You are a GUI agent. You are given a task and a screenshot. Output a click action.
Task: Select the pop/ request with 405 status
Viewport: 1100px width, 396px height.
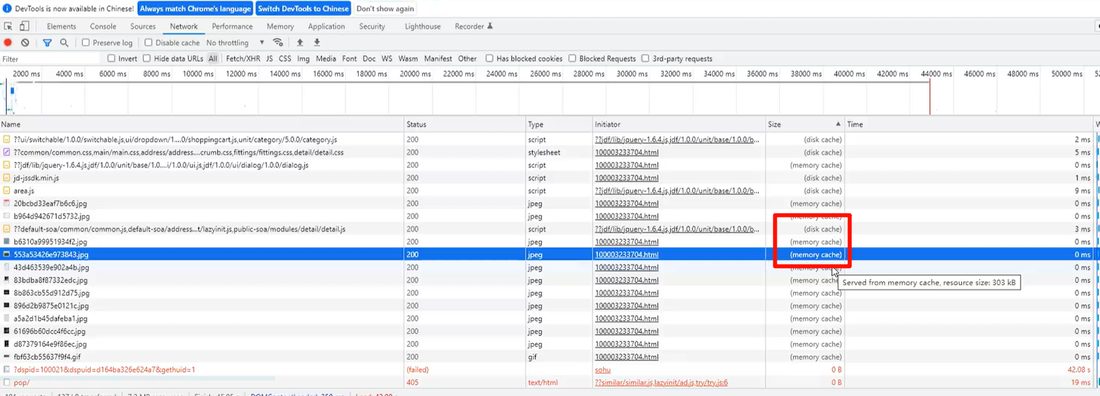[547, 382]
